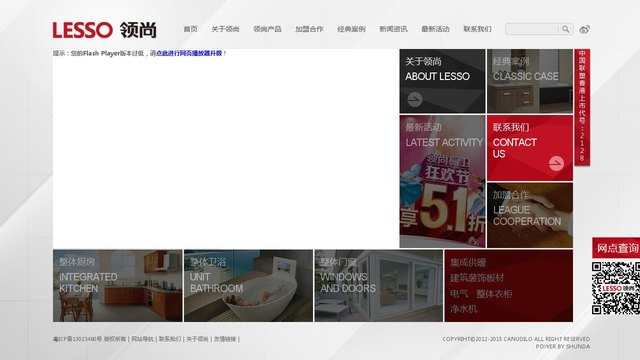The image size is (640, 360).
Task: Click the POWER BY SHUNDA text
Action: (x=563, y=347)
